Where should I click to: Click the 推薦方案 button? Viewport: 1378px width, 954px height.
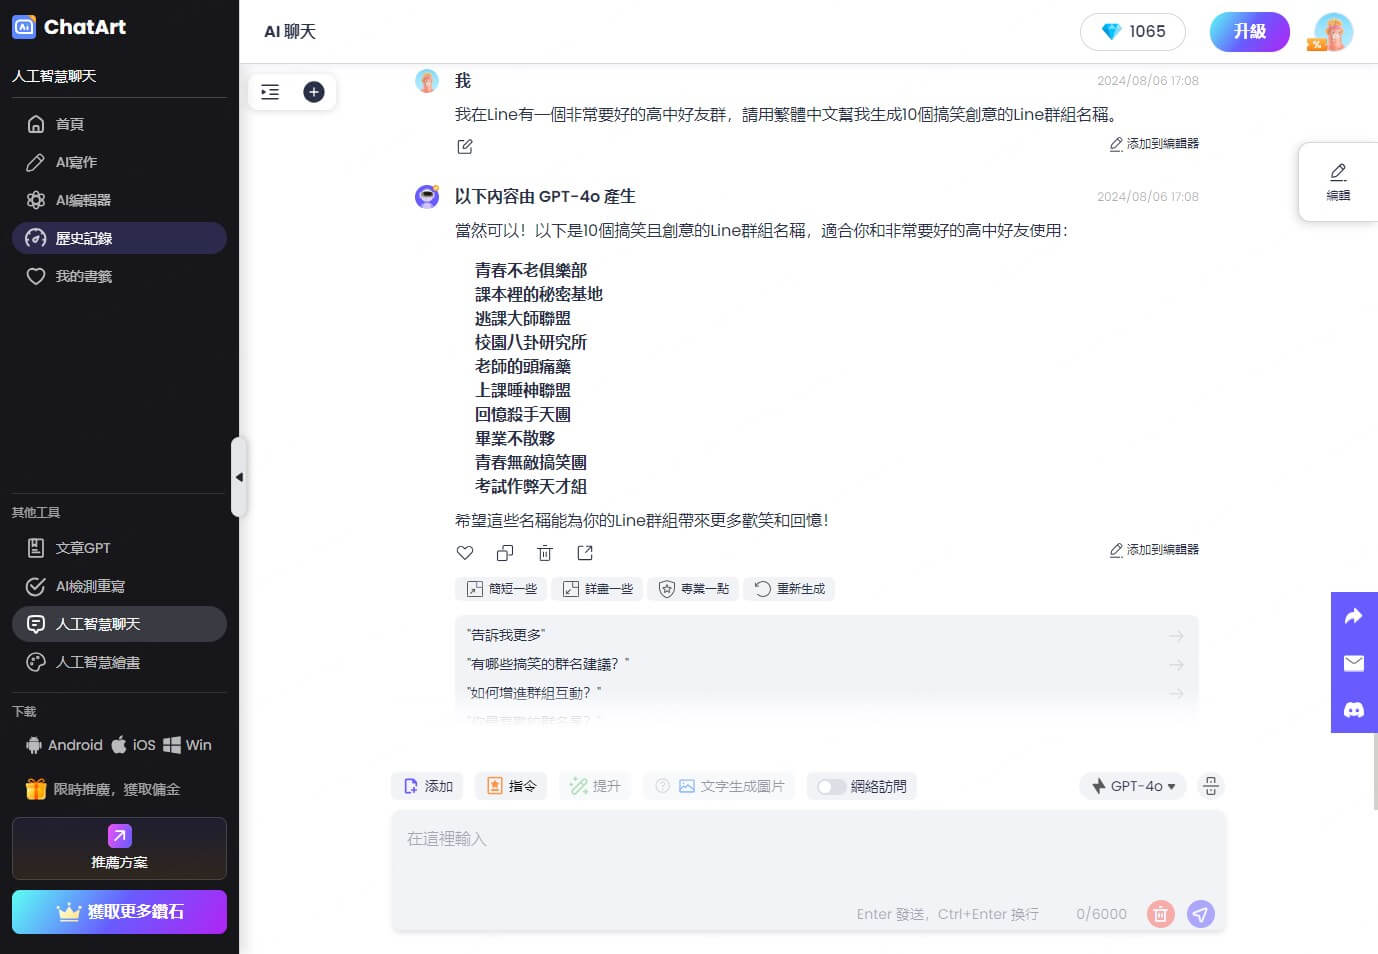(119, 848)
